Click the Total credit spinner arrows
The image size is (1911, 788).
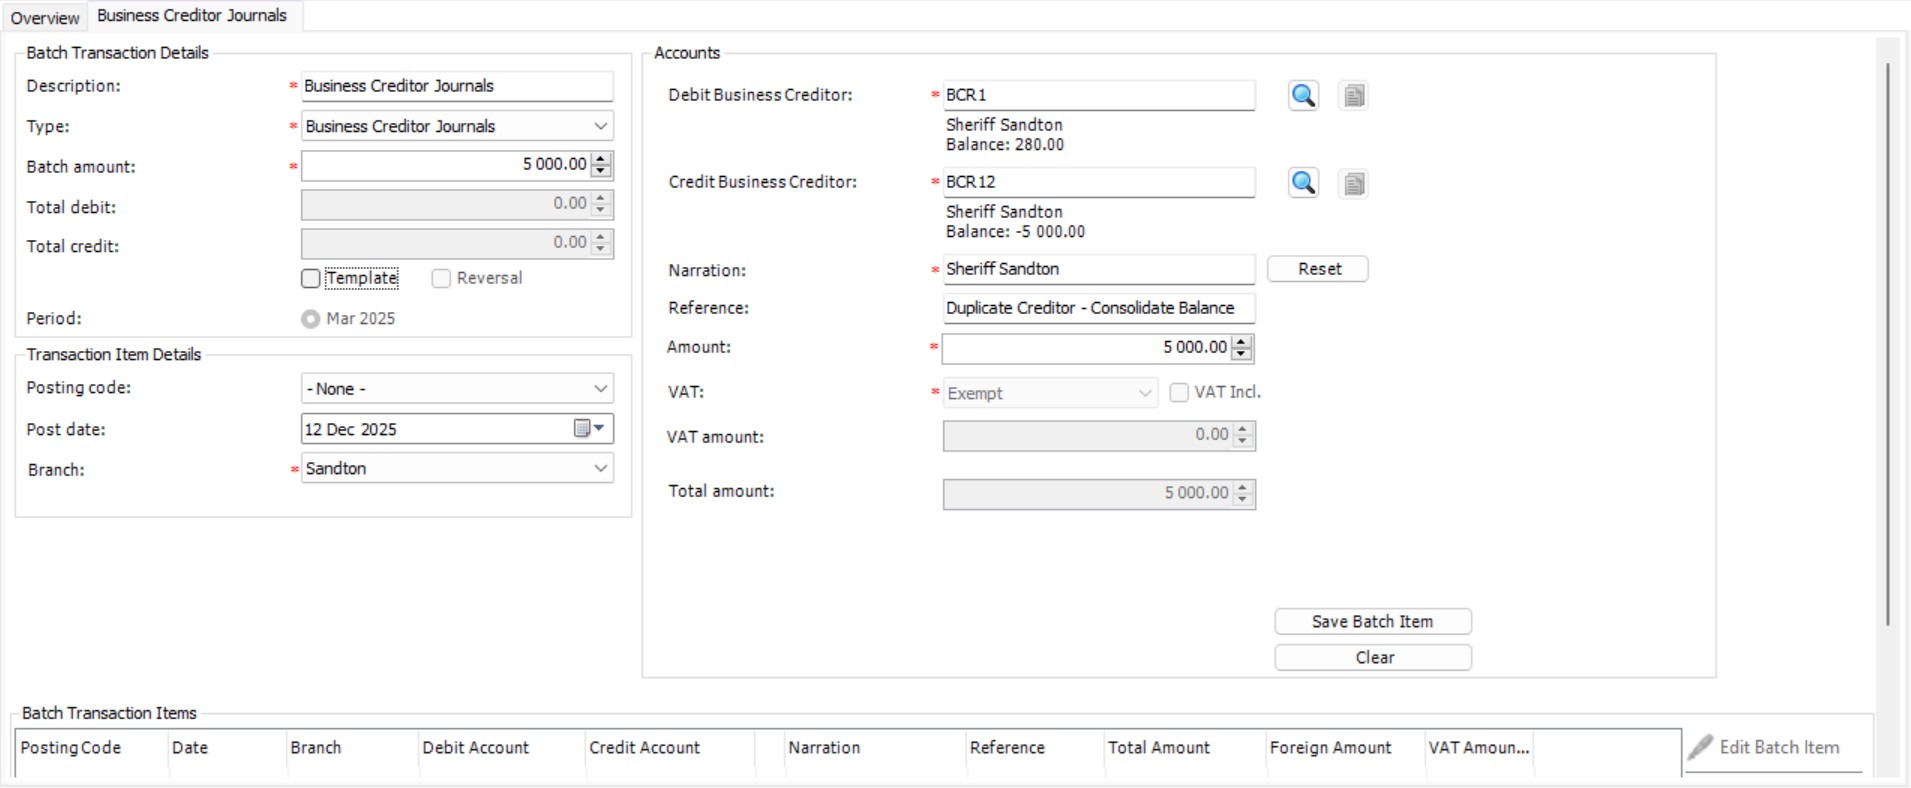pos(601,243)
